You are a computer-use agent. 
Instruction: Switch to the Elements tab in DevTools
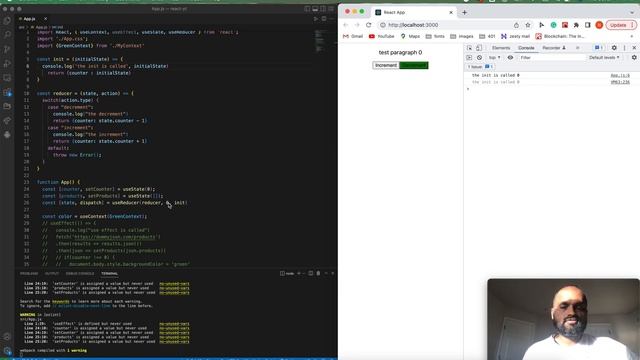(501, 48)
